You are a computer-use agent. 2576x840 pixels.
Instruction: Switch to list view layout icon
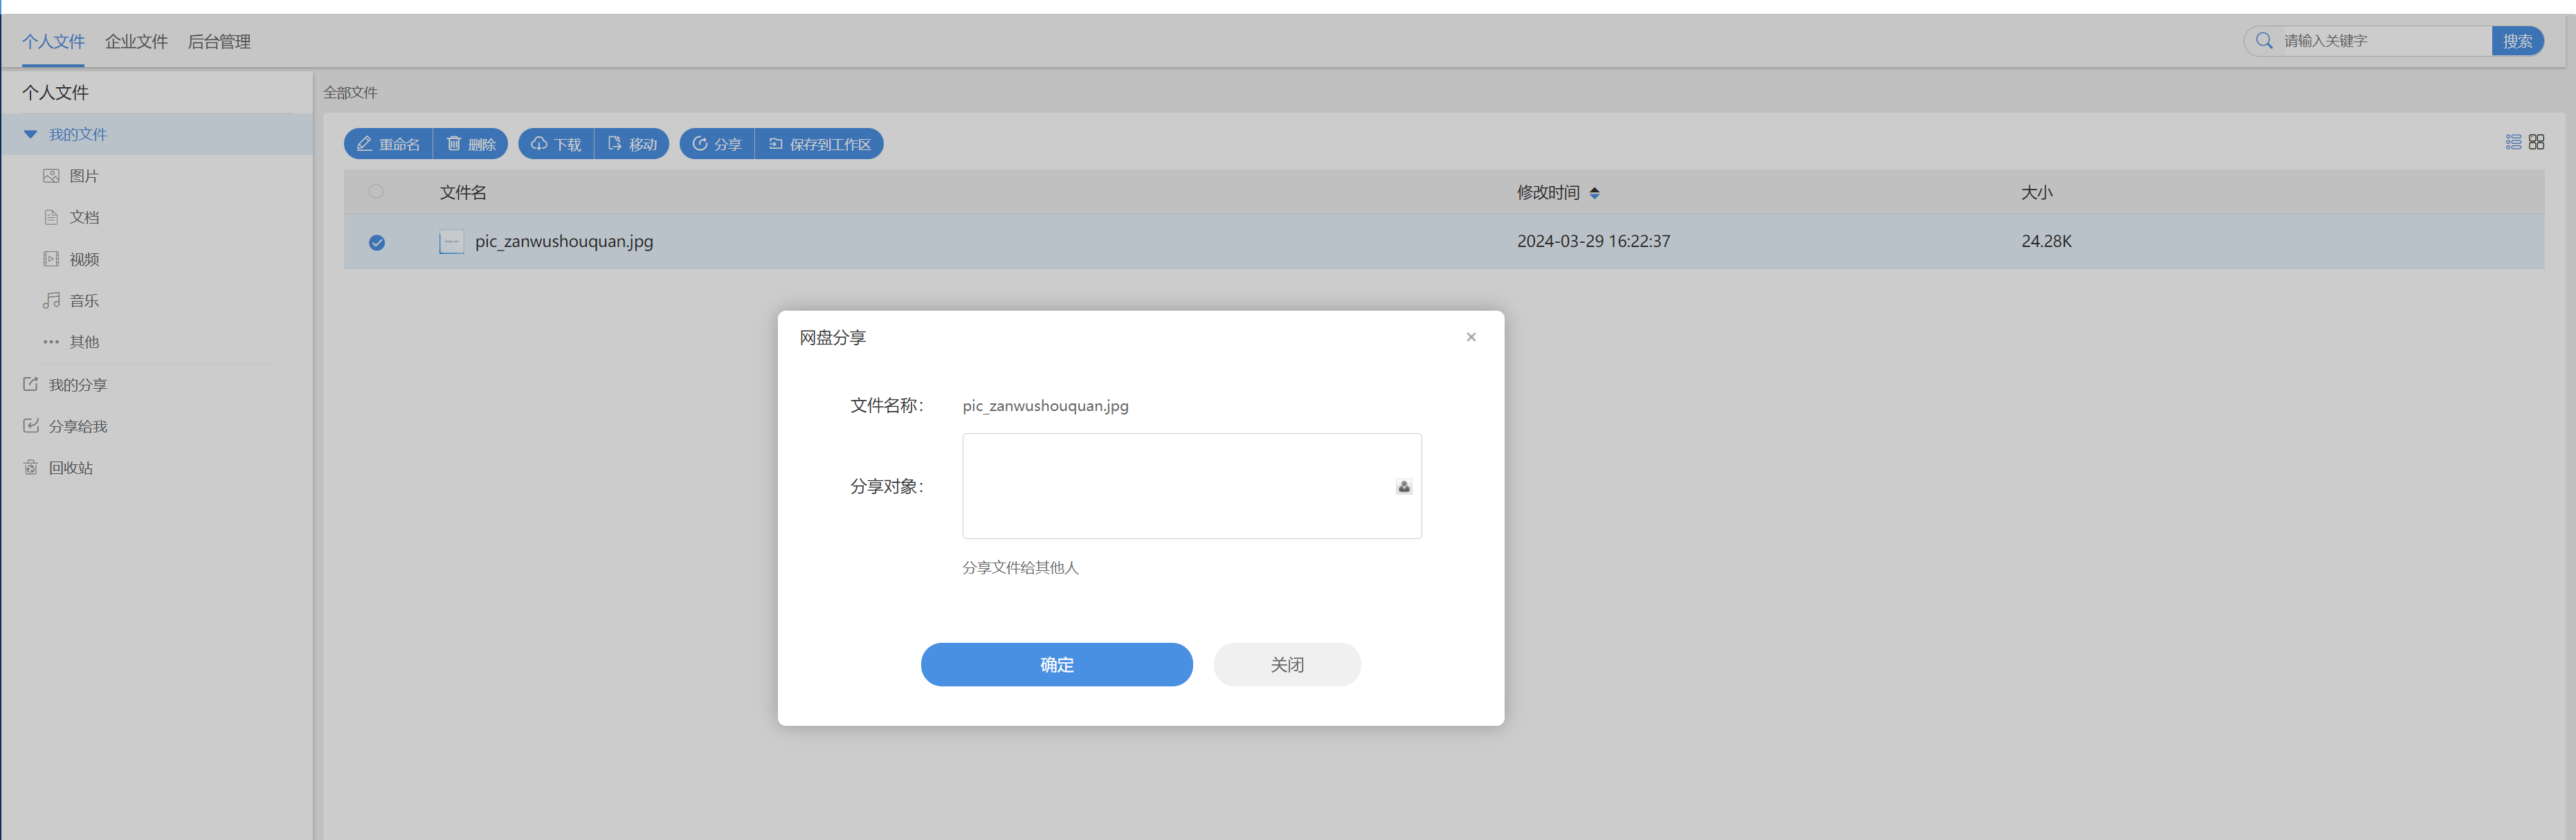(x=2513, y=142)
